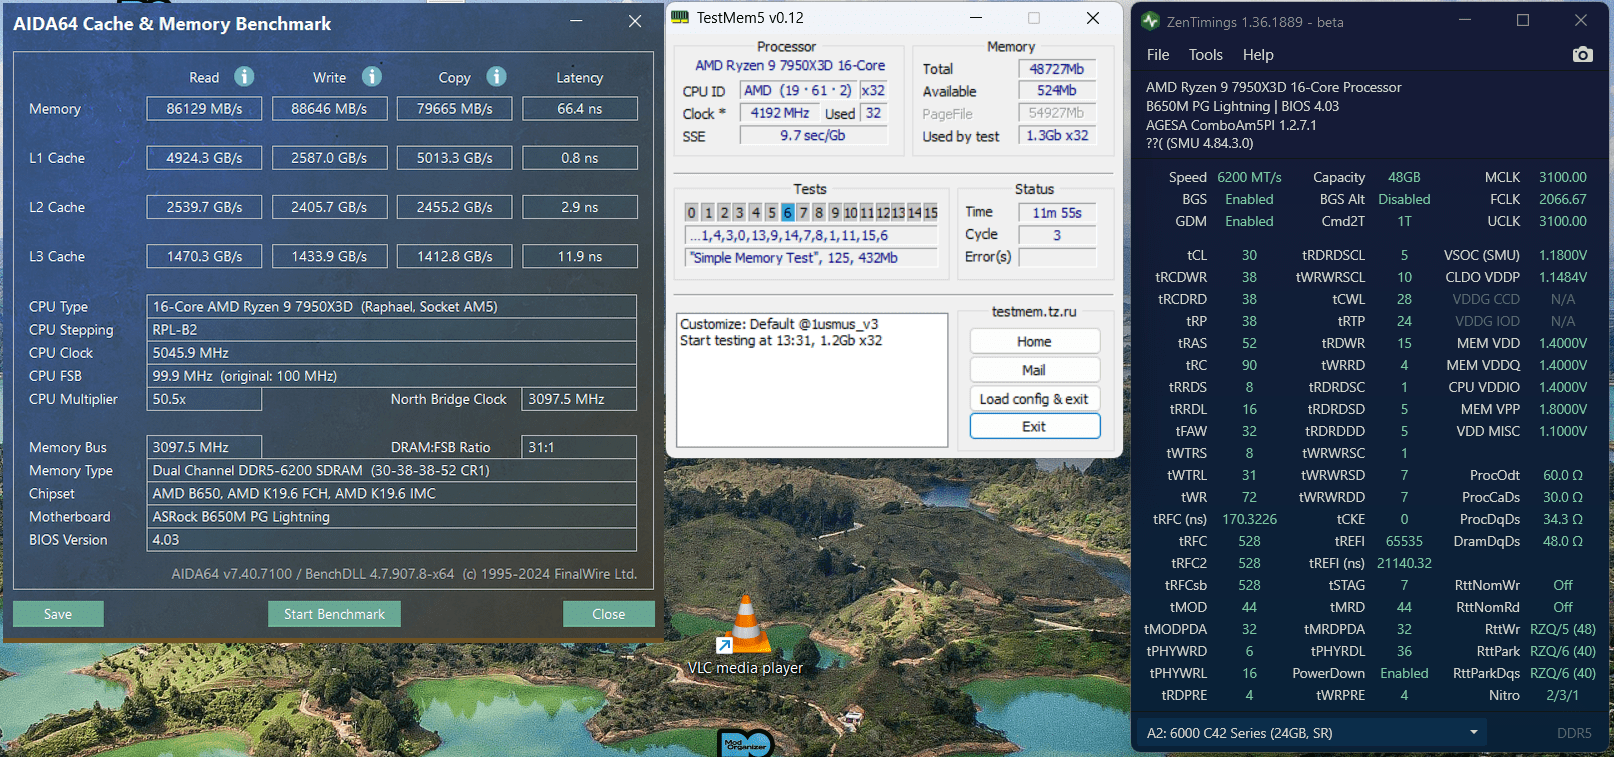Viewport: 1614px width, 757px height.
Task: Click the TestMem5 Total memory 48727Mb
Action: [1057, 69]
